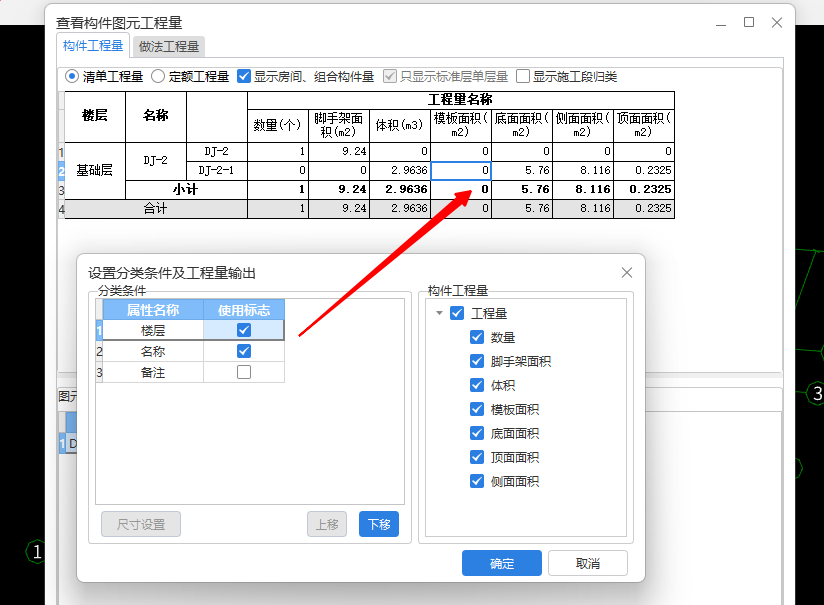824x605 pixels.
Task: Select 属性名称 column header
Action: [x=153, y=310]
